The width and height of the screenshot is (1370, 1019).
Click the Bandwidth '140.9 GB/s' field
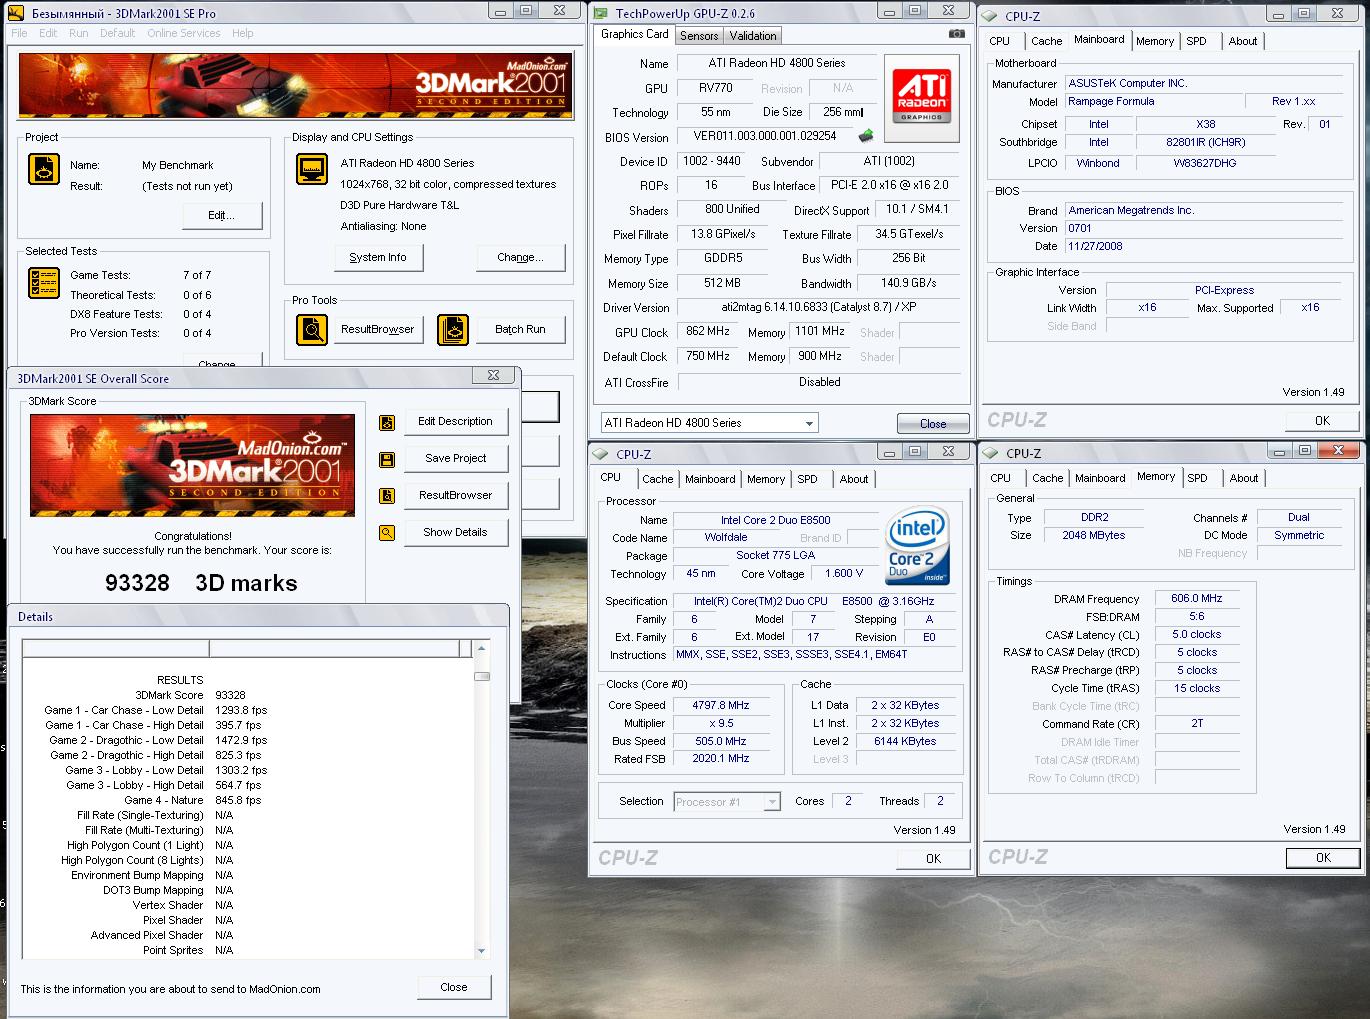(908, 283)
